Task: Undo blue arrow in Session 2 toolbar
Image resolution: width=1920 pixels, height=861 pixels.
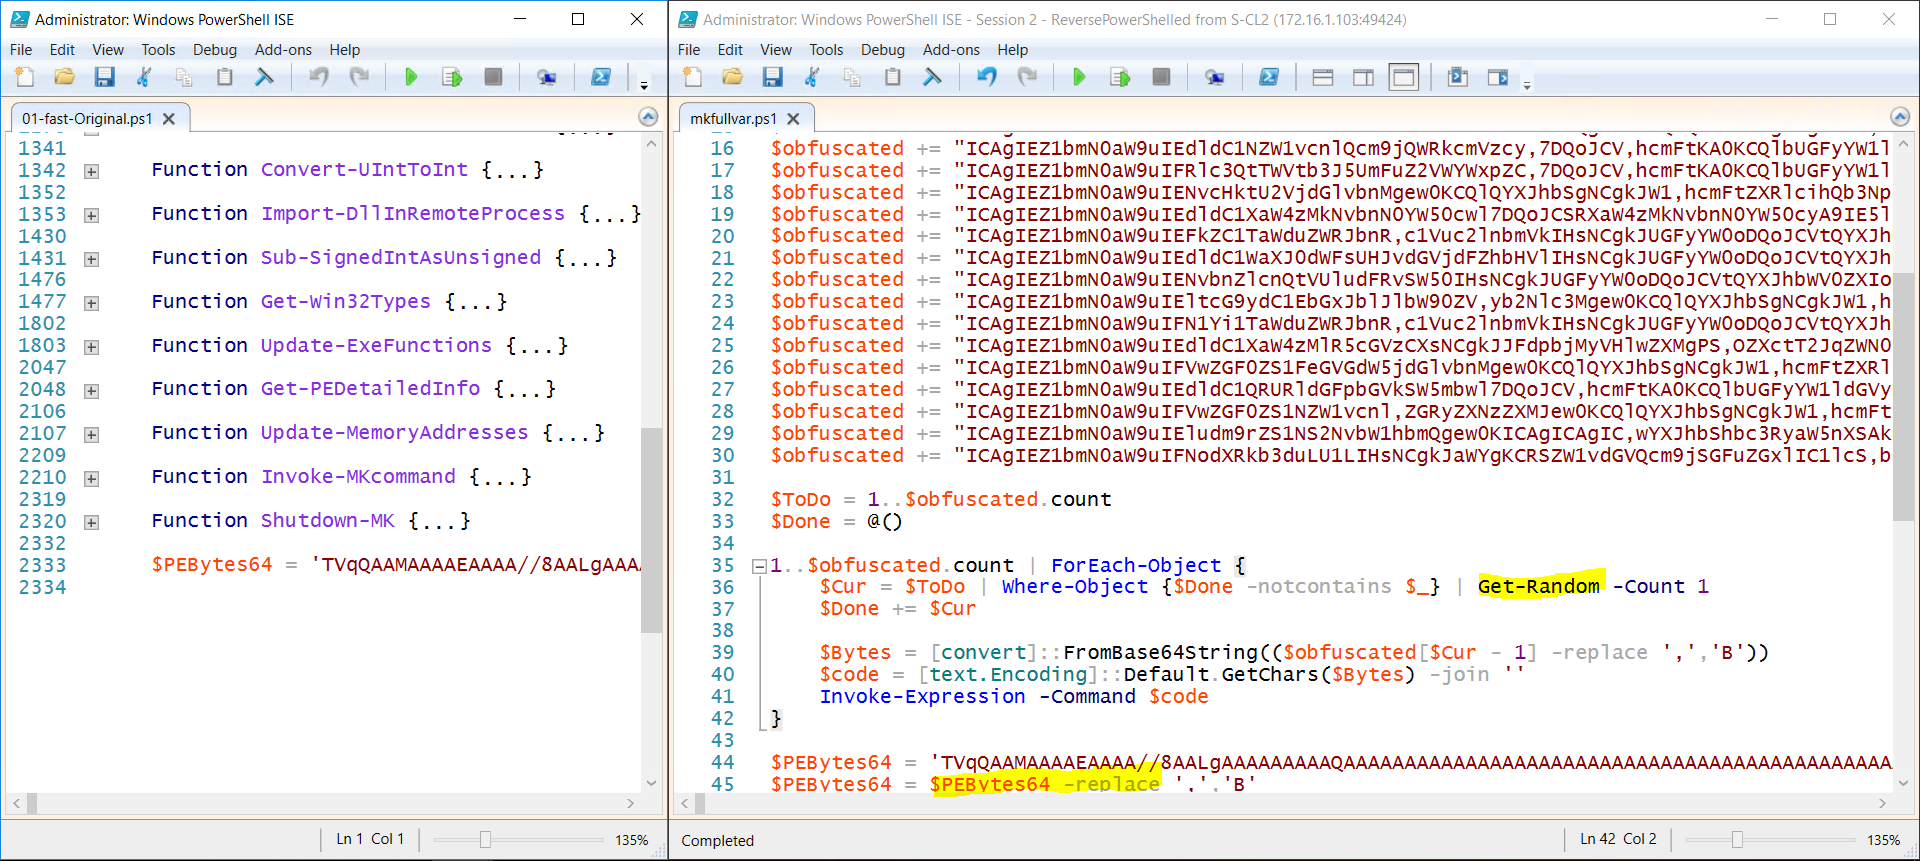Action: tap(987, 77)
